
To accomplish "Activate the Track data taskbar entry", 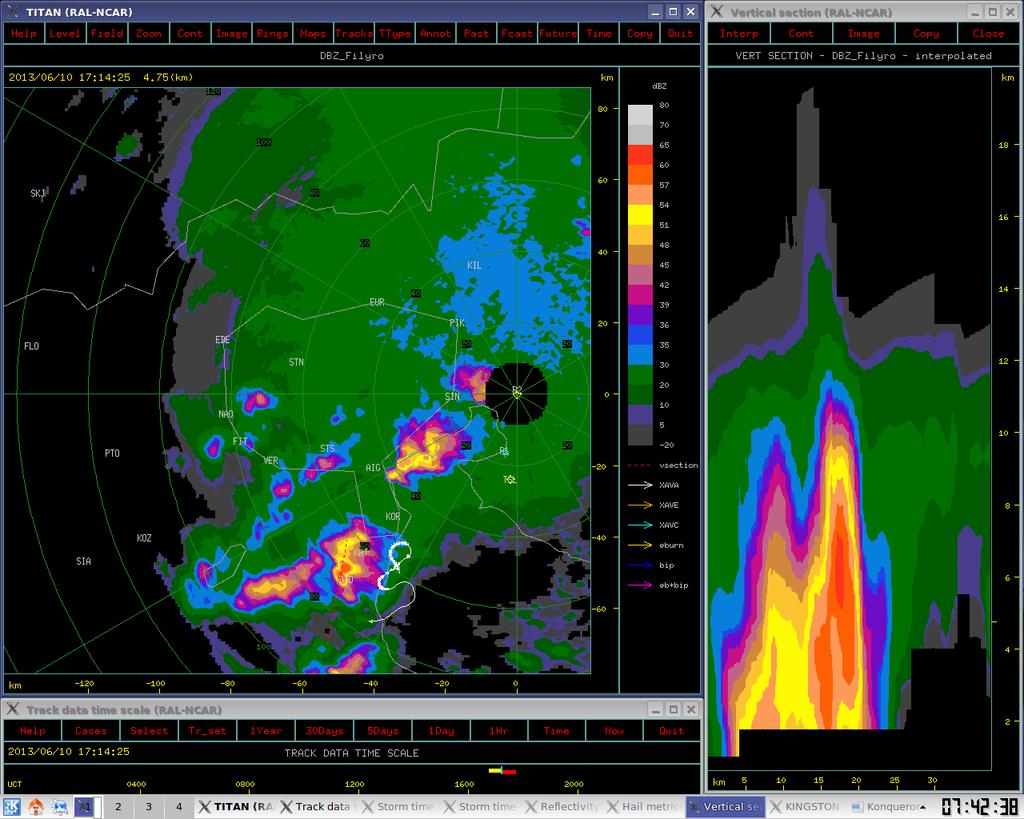I will (x=317, y=807).
